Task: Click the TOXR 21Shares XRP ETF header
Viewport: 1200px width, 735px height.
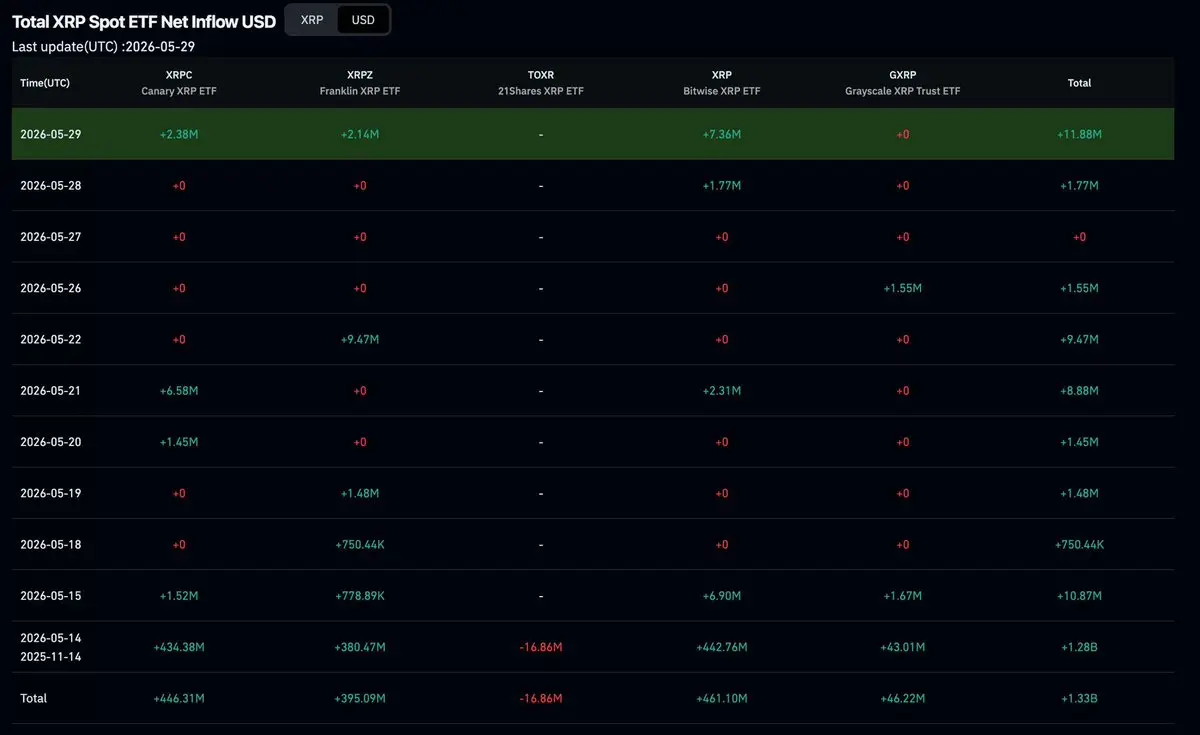Action: 541,83
